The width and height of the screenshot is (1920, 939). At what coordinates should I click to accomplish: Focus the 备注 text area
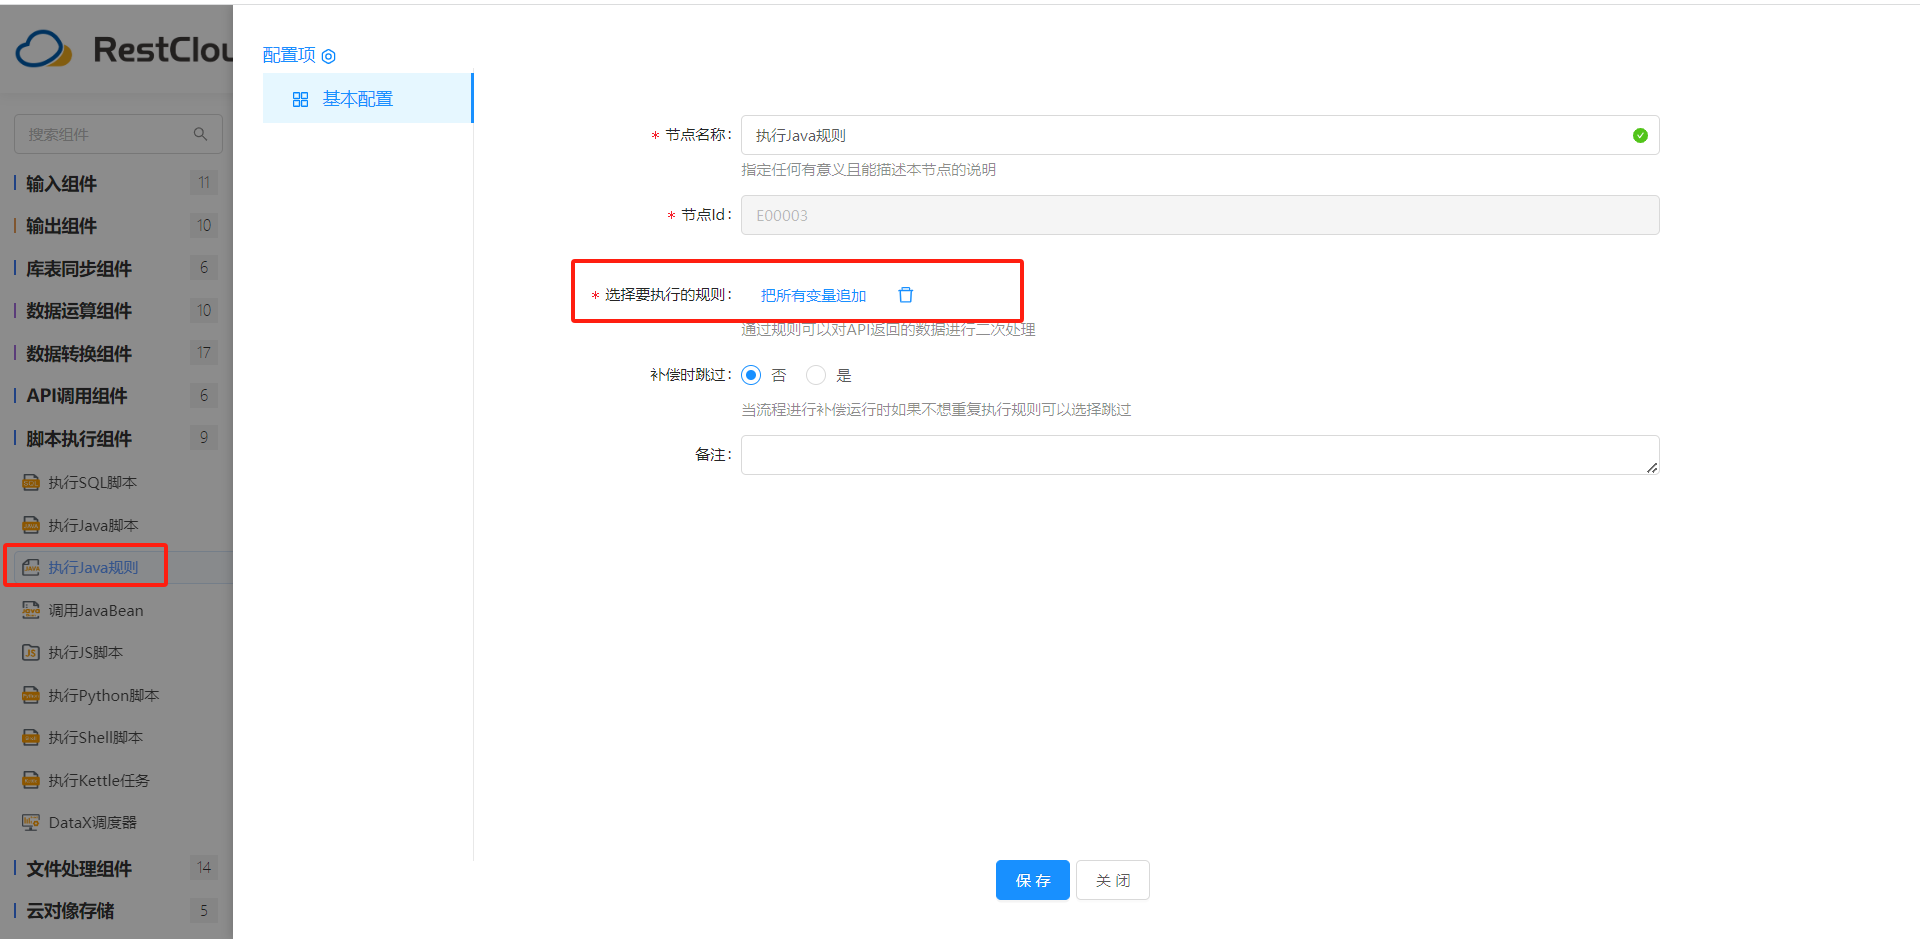click(1198, 455)
